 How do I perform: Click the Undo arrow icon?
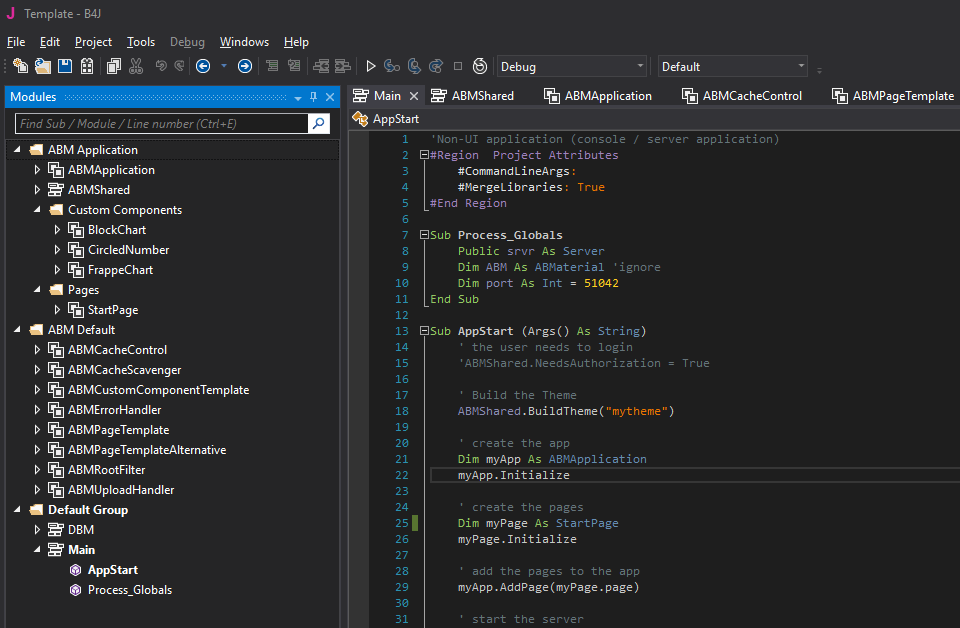tap(161, 65)
